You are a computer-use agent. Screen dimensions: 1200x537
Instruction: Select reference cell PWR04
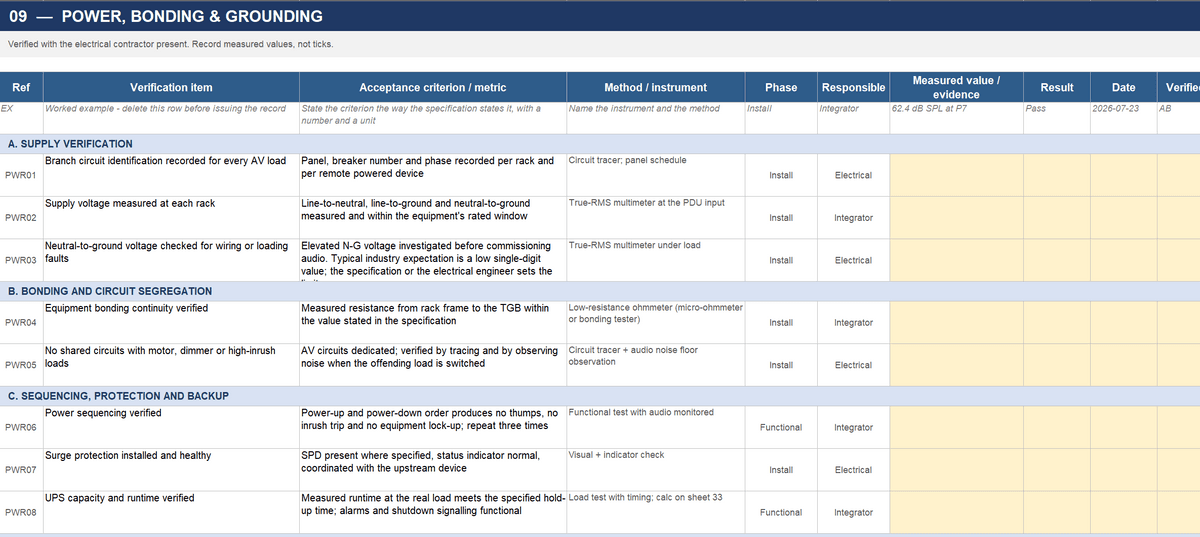pyautogui.click(x=21, y=322)
